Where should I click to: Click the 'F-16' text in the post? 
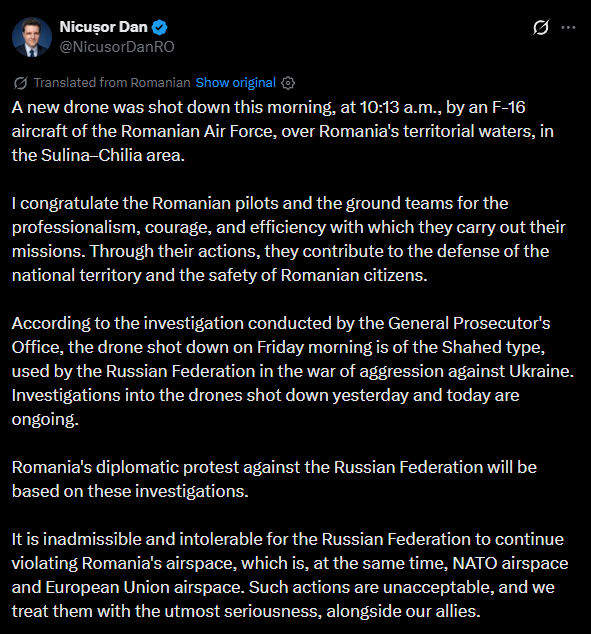[508, 108]
